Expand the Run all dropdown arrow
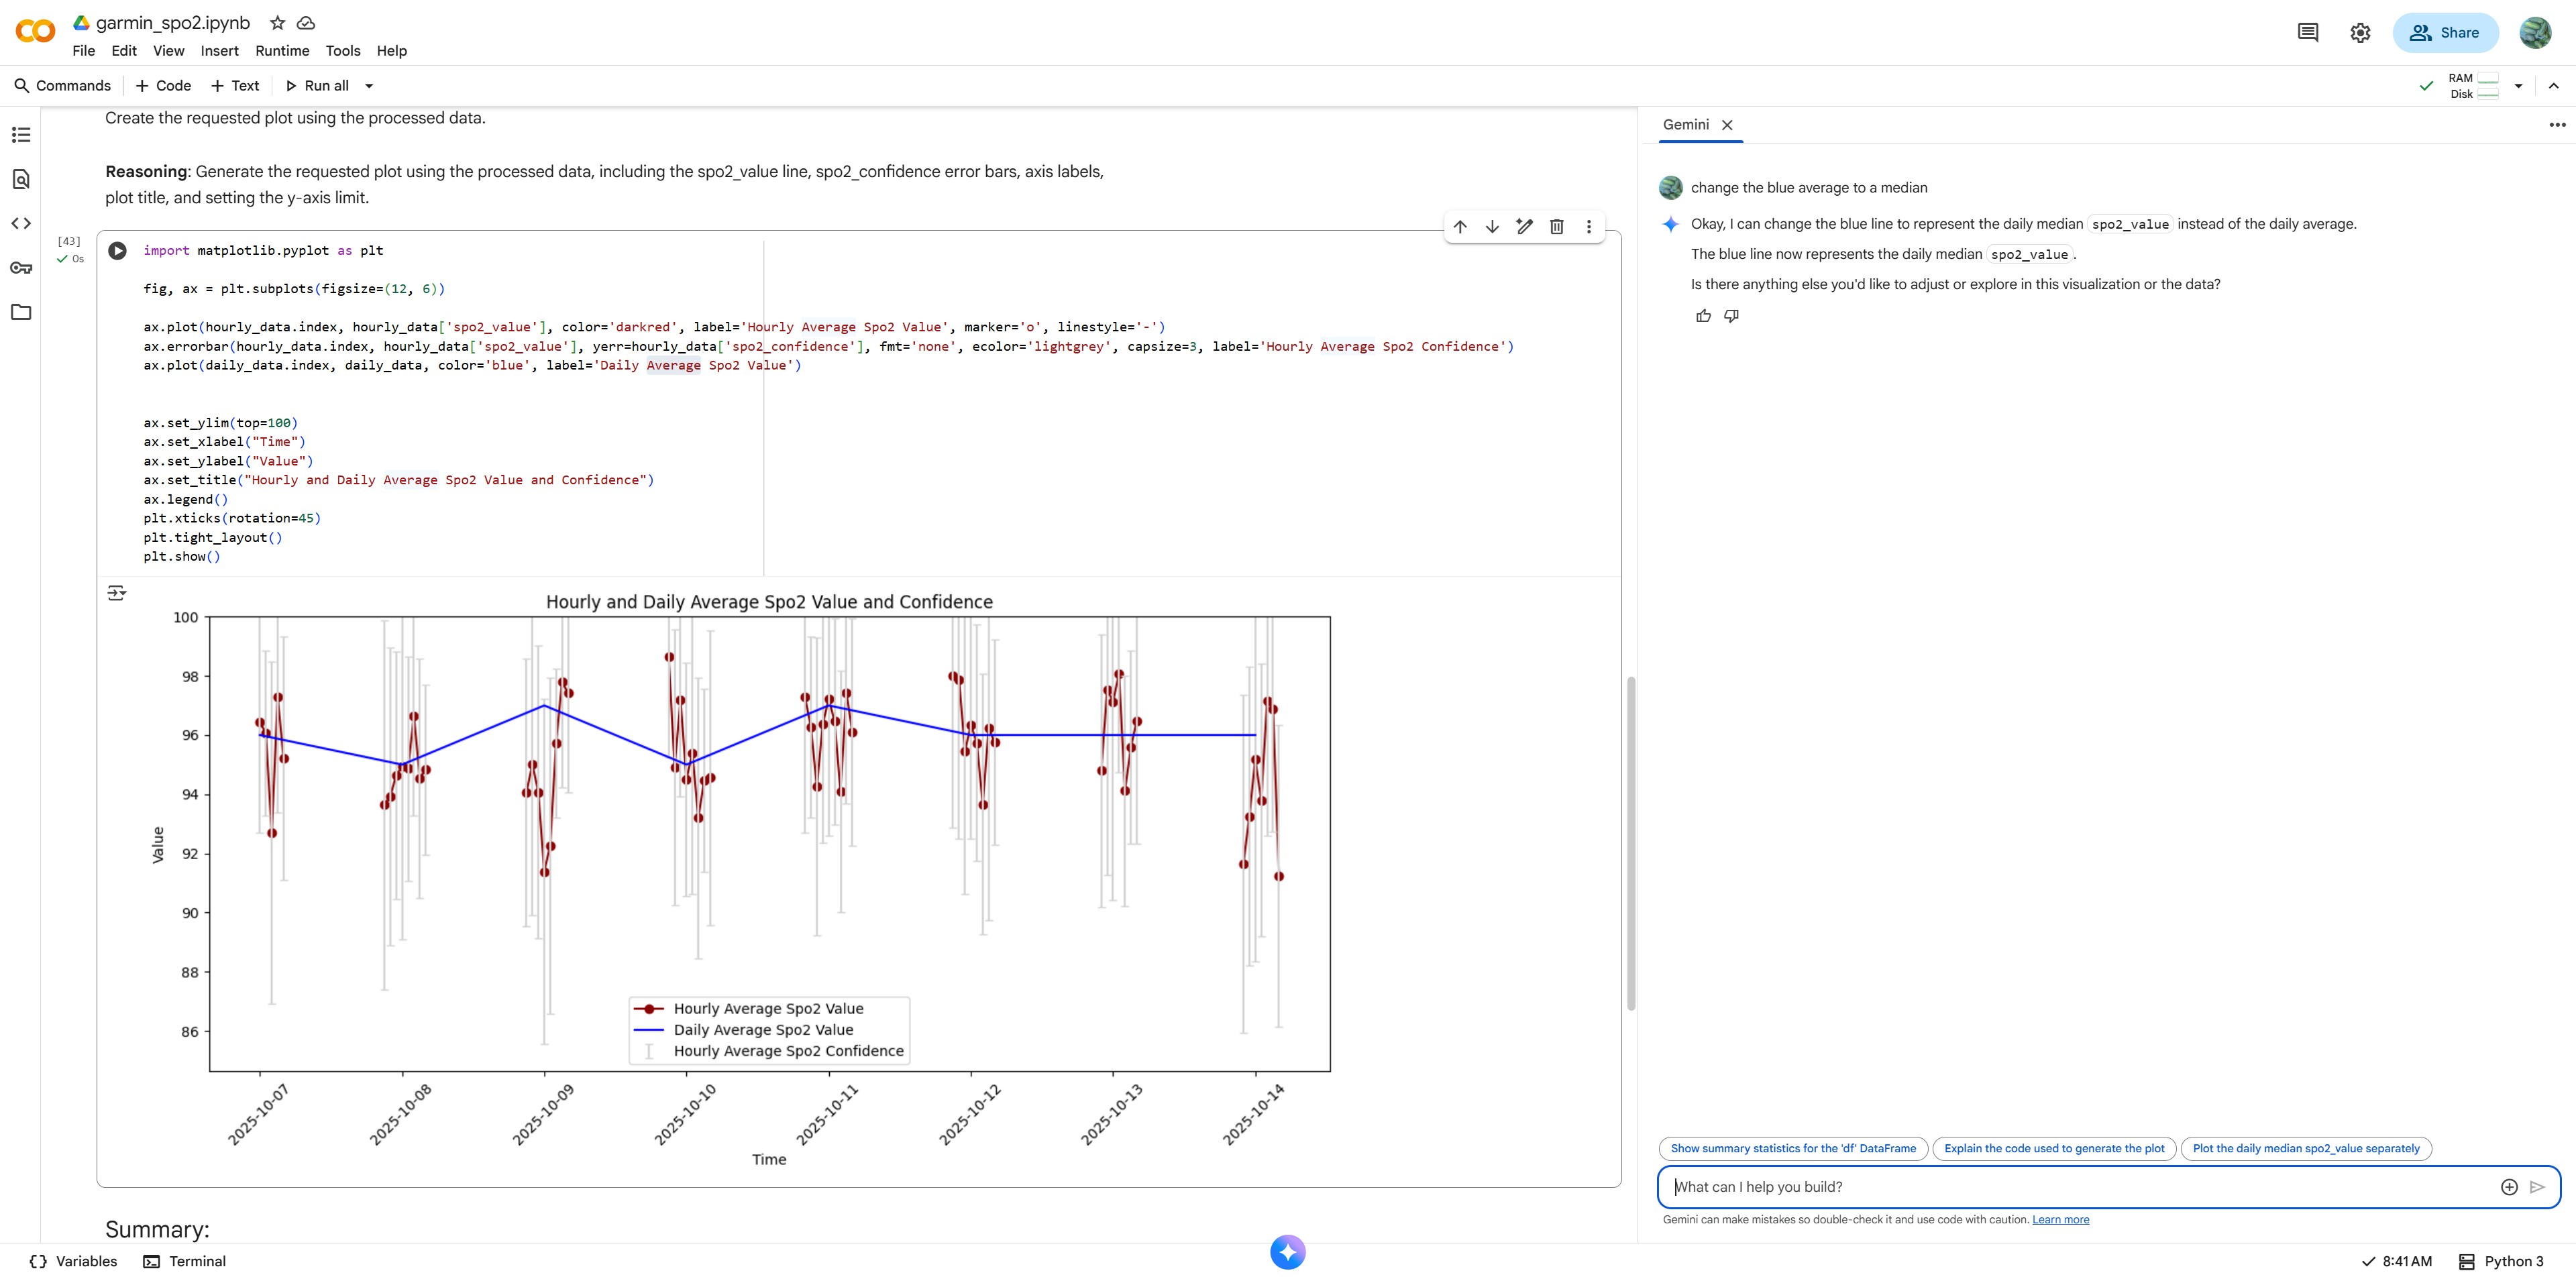The image size is (2576, 1279). pos(369,86)
